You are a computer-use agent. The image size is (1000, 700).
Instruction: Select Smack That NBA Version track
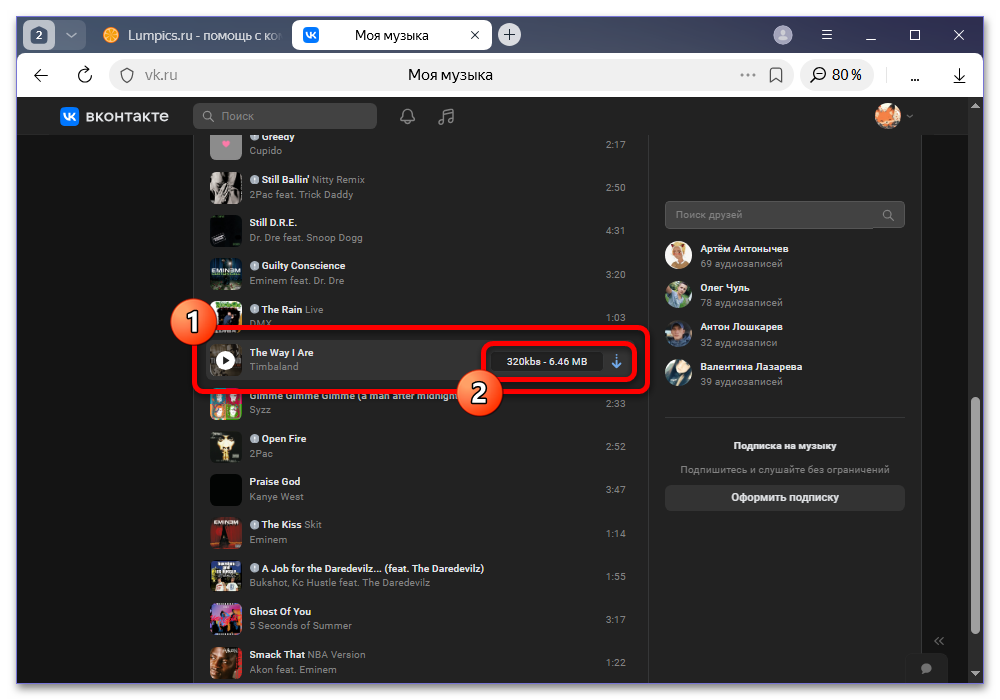[x=420, y=662]
